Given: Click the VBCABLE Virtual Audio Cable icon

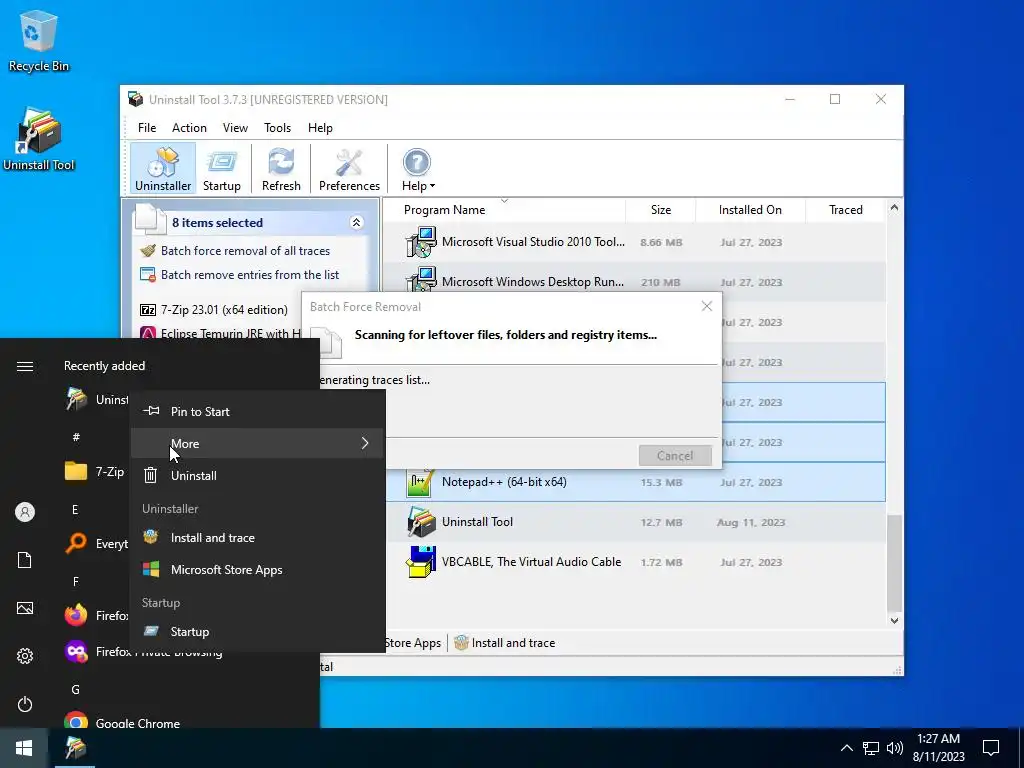Looking at the screenshot, I should pyautogui.click(x=421, y=562).
